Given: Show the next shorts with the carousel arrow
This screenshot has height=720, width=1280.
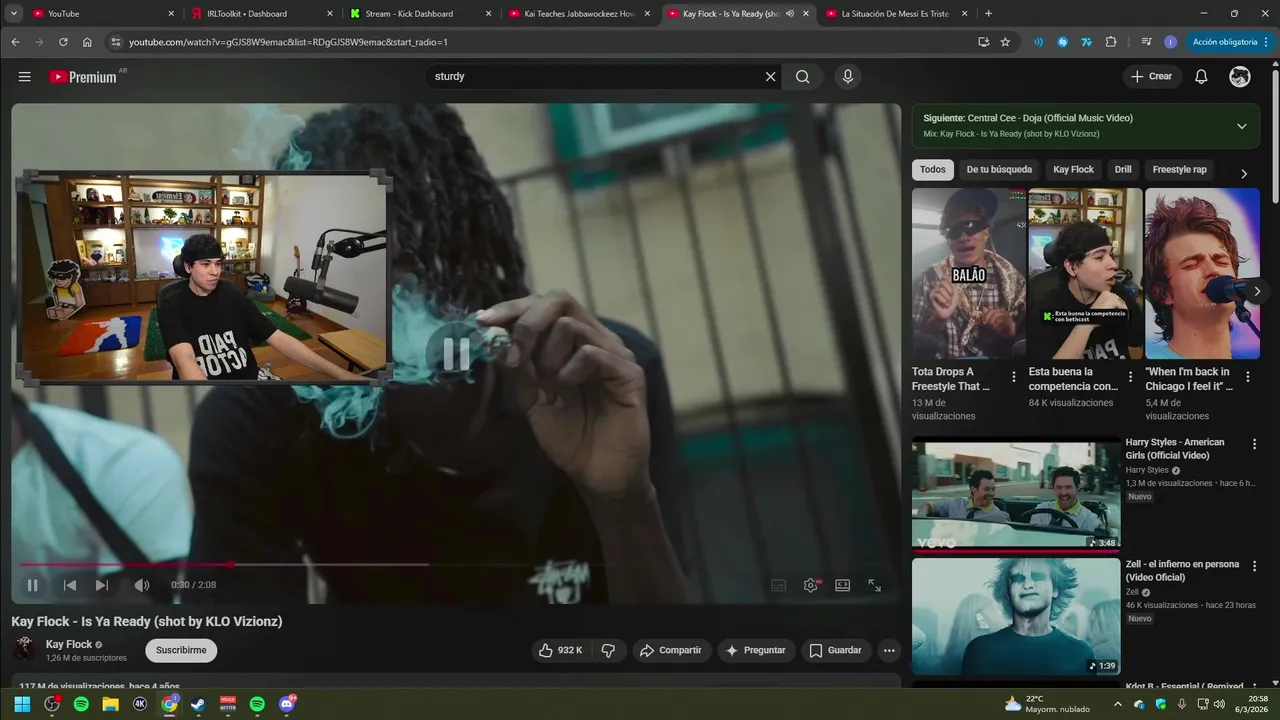Looking at the screenshot, I should click(x=1257, y=291).
